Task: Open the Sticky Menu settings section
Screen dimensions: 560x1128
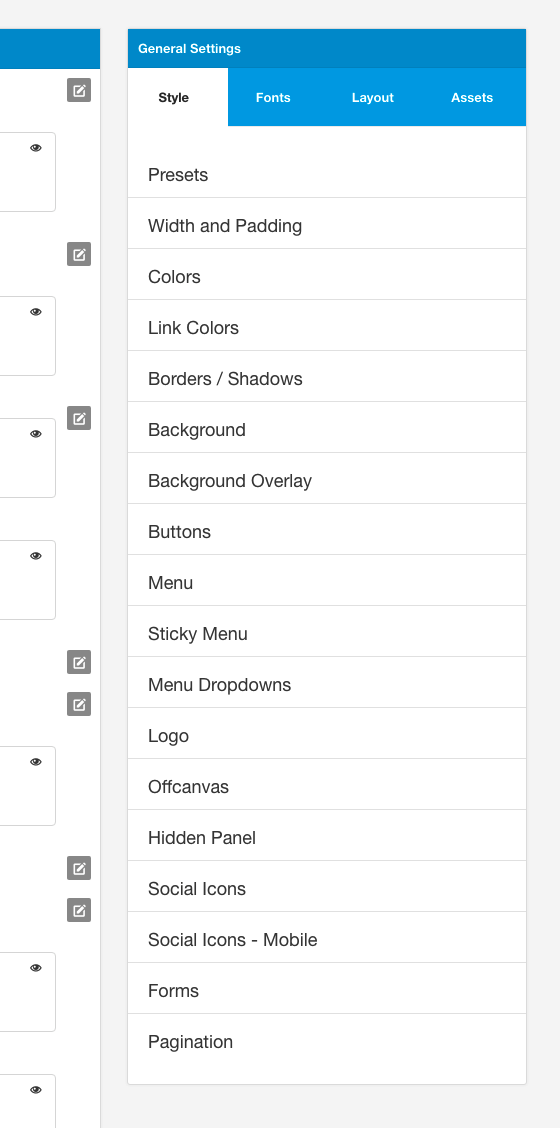Action: coord(327,634)
